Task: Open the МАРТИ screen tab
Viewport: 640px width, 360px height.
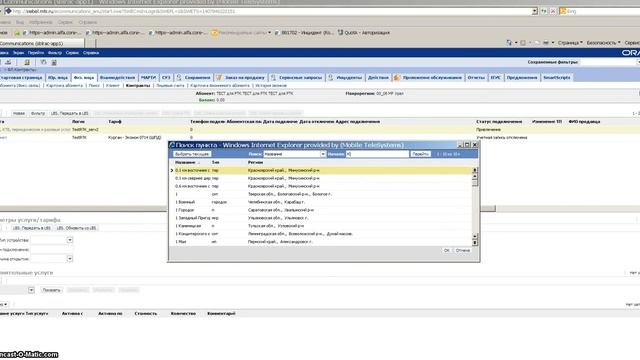Action: [x=148, y=77]
